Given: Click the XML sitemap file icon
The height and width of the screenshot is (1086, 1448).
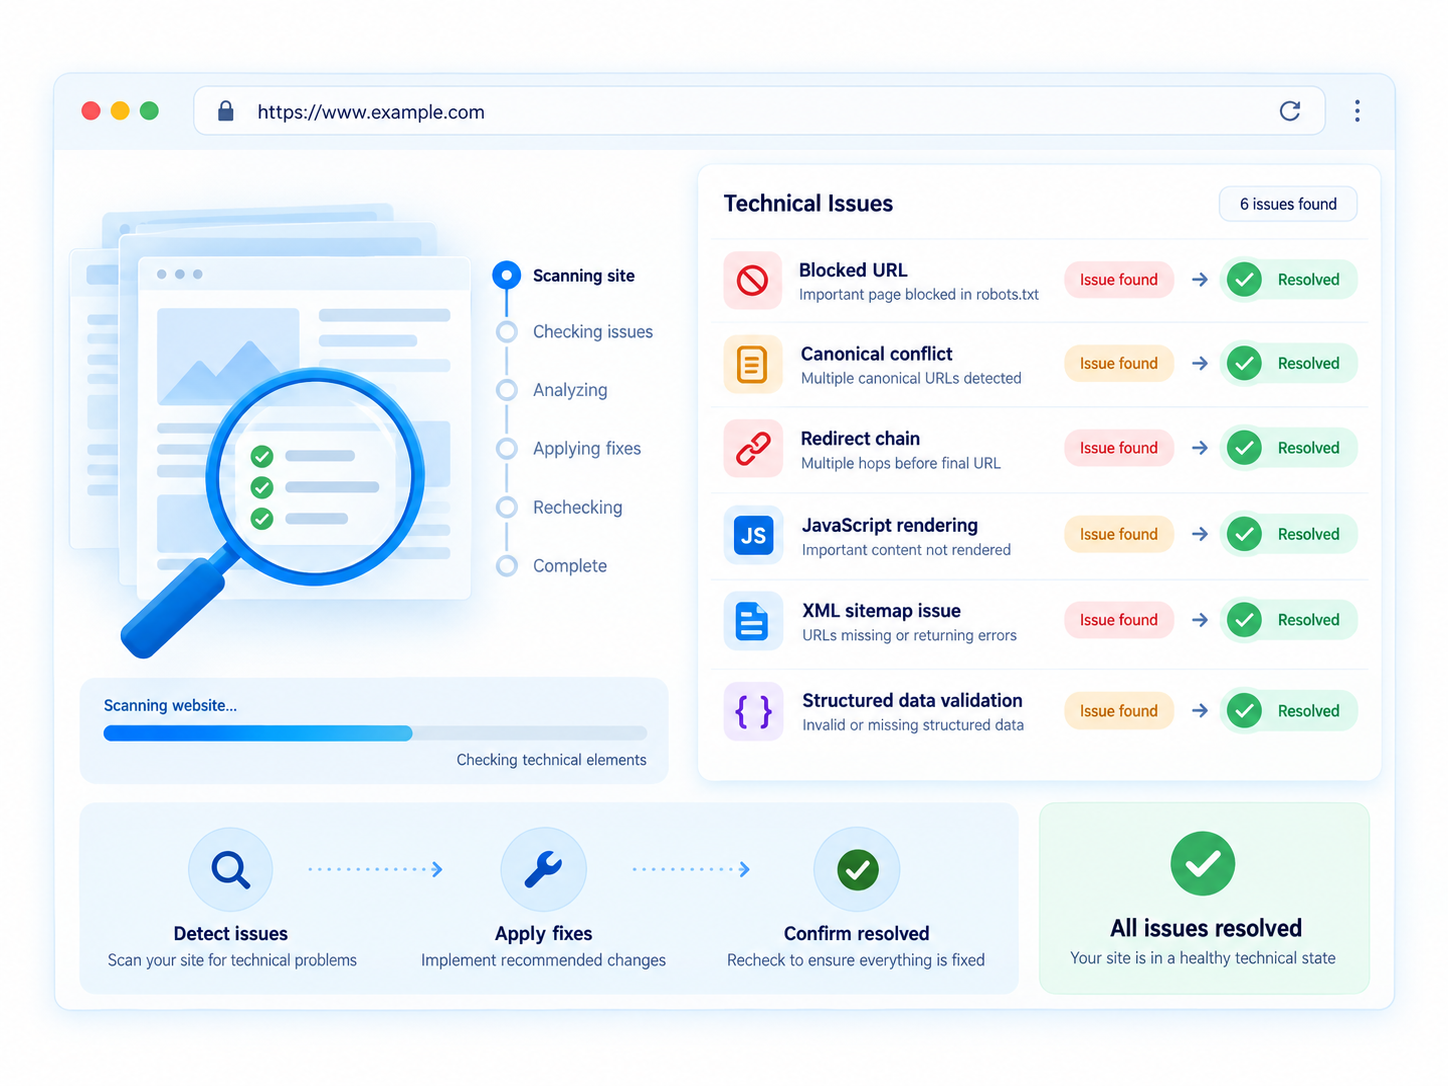Looking at the screenshot, I should 752,621.
